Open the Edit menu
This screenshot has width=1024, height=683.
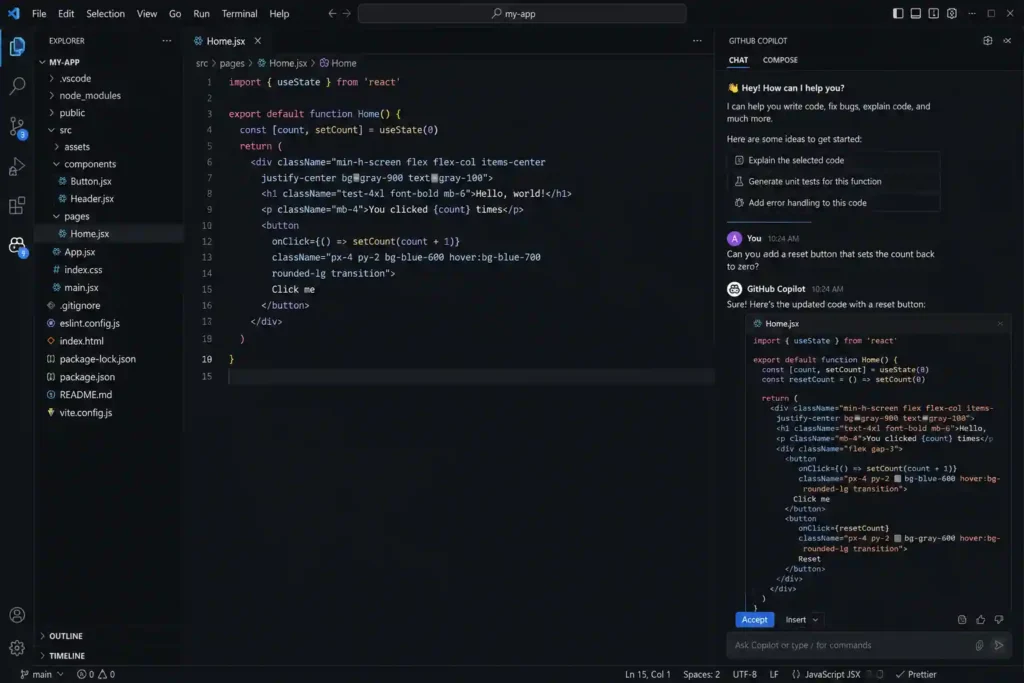(66, 13)
